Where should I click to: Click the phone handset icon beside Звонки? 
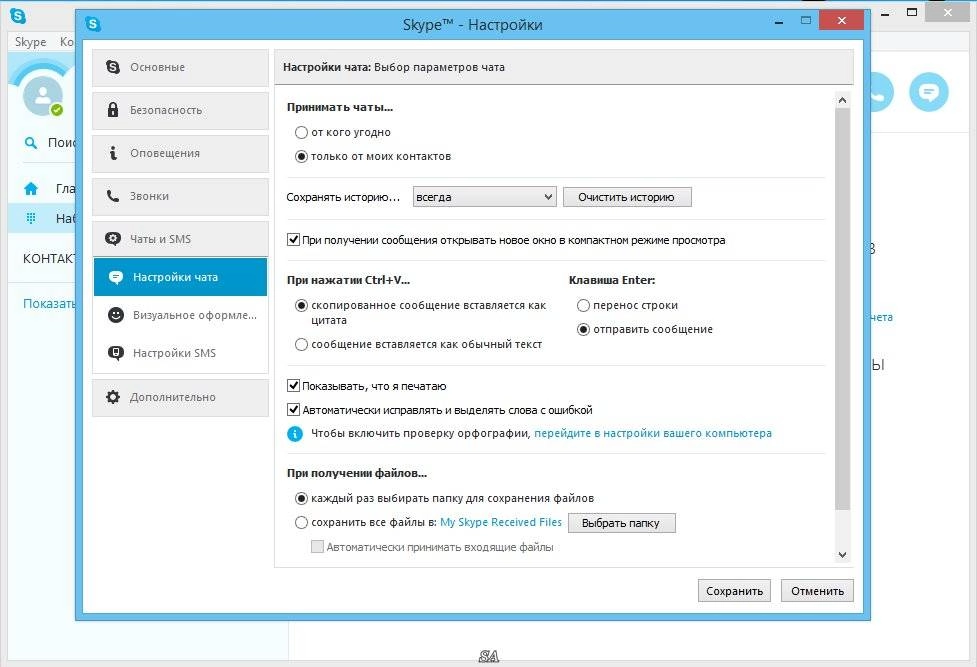point(113,196)
